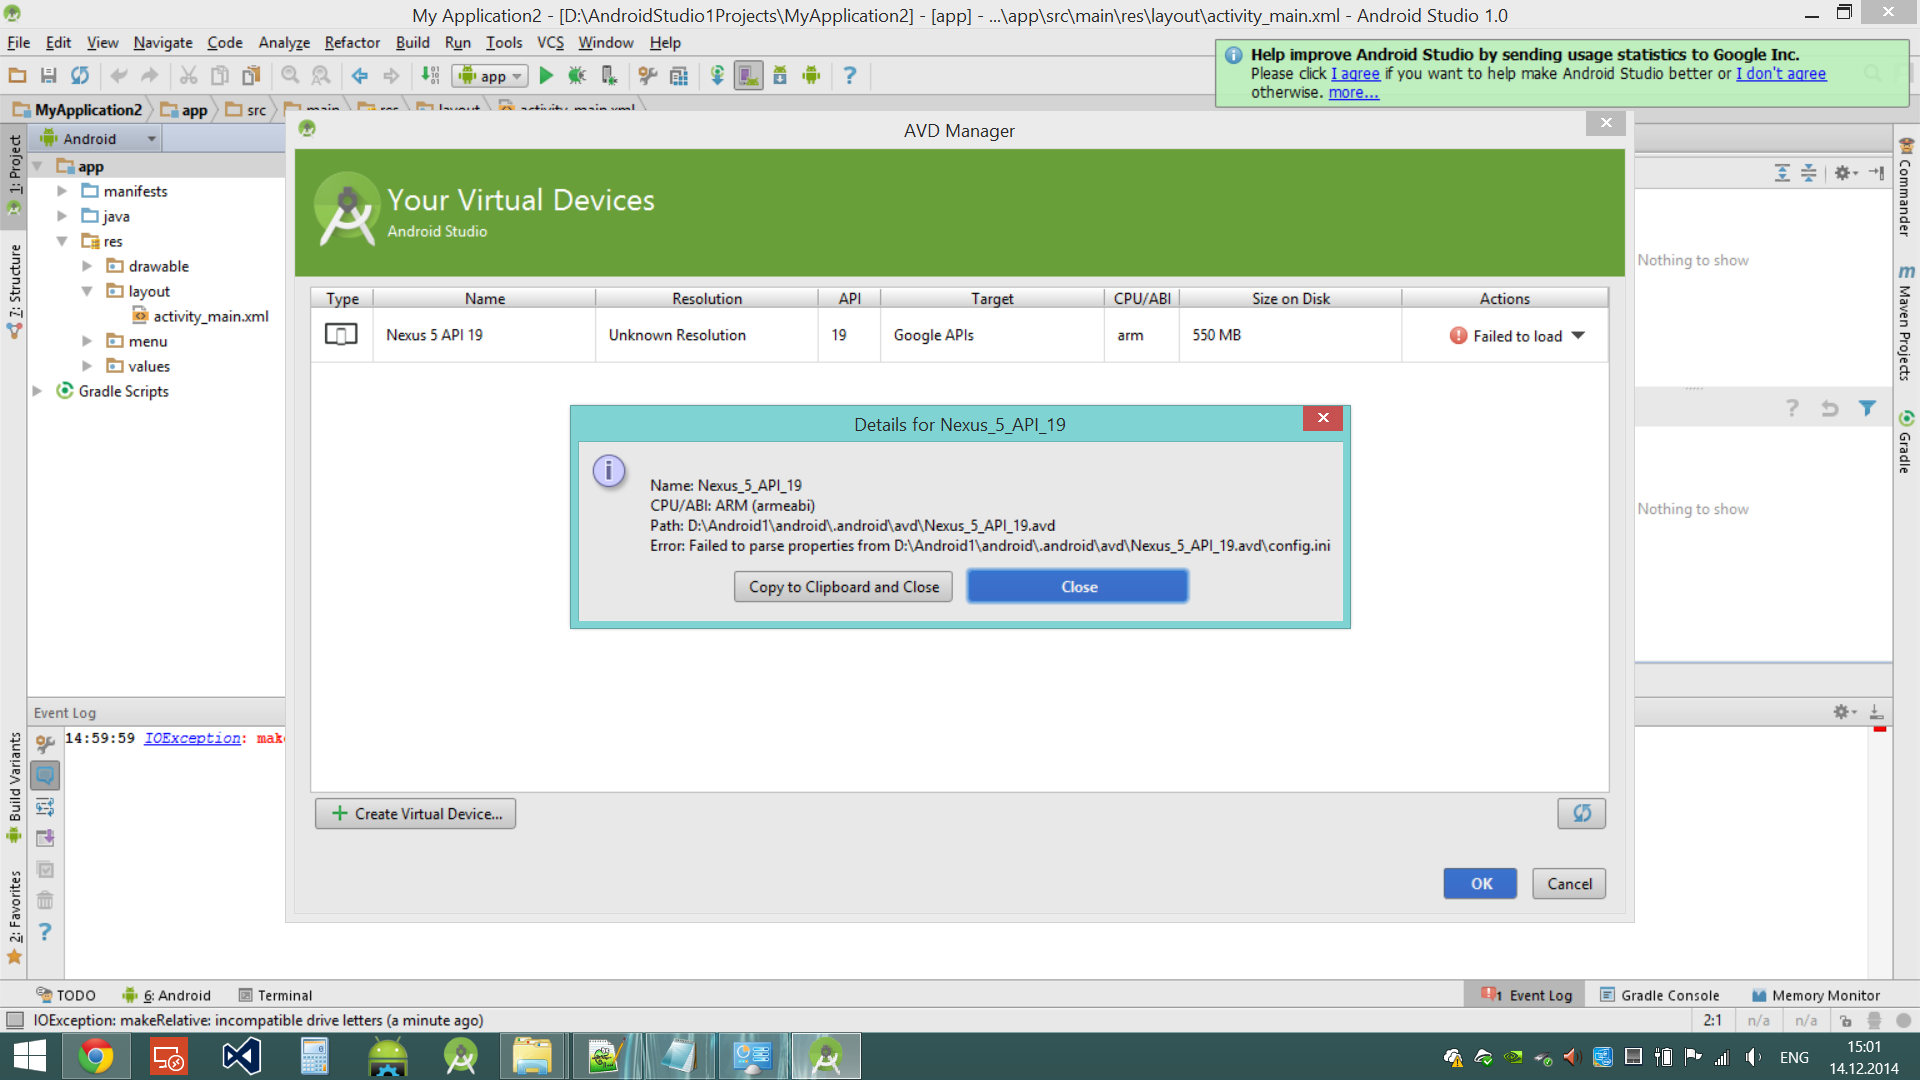Screen dimensions: 1920x1080
Task: Click the Synchronize toolbar icon
Action: [80, 75]
